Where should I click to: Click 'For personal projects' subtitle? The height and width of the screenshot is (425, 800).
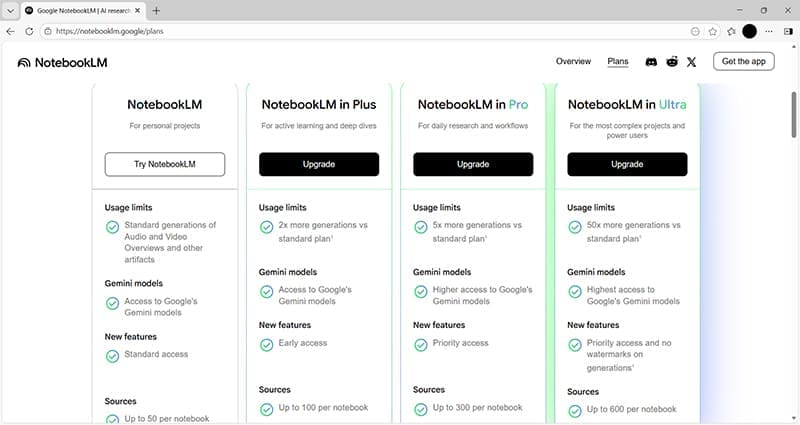pyautogui.click(x=165, y=126)
